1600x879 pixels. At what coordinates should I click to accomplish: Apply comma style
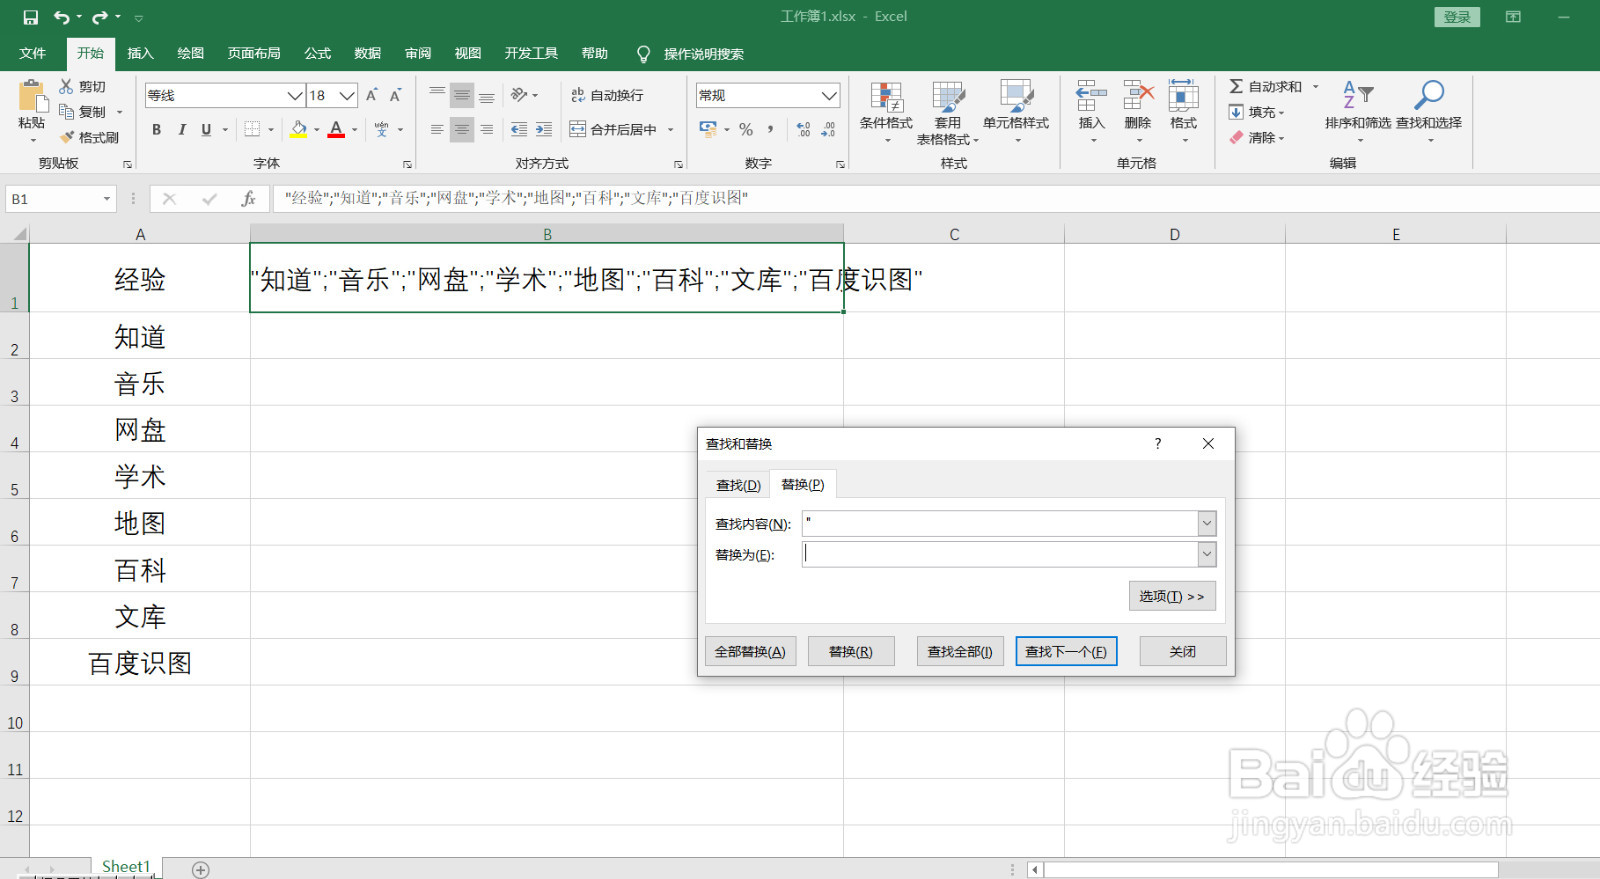click(x=770, y=129)
